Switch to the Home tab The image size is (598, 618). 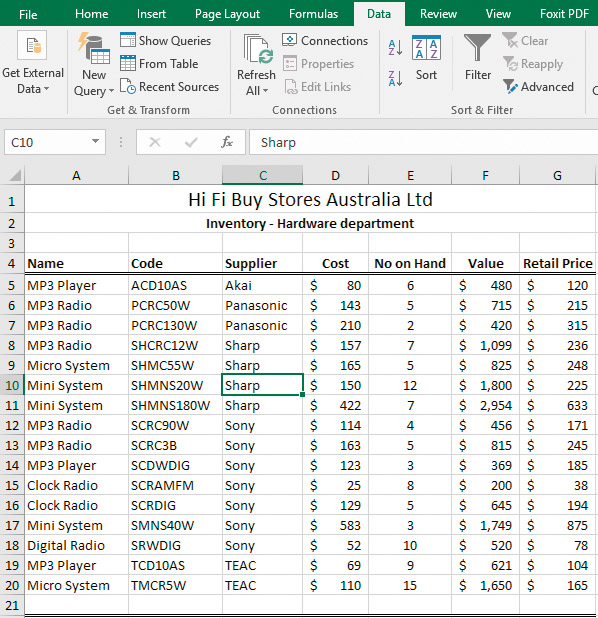(x=91, y=14)
